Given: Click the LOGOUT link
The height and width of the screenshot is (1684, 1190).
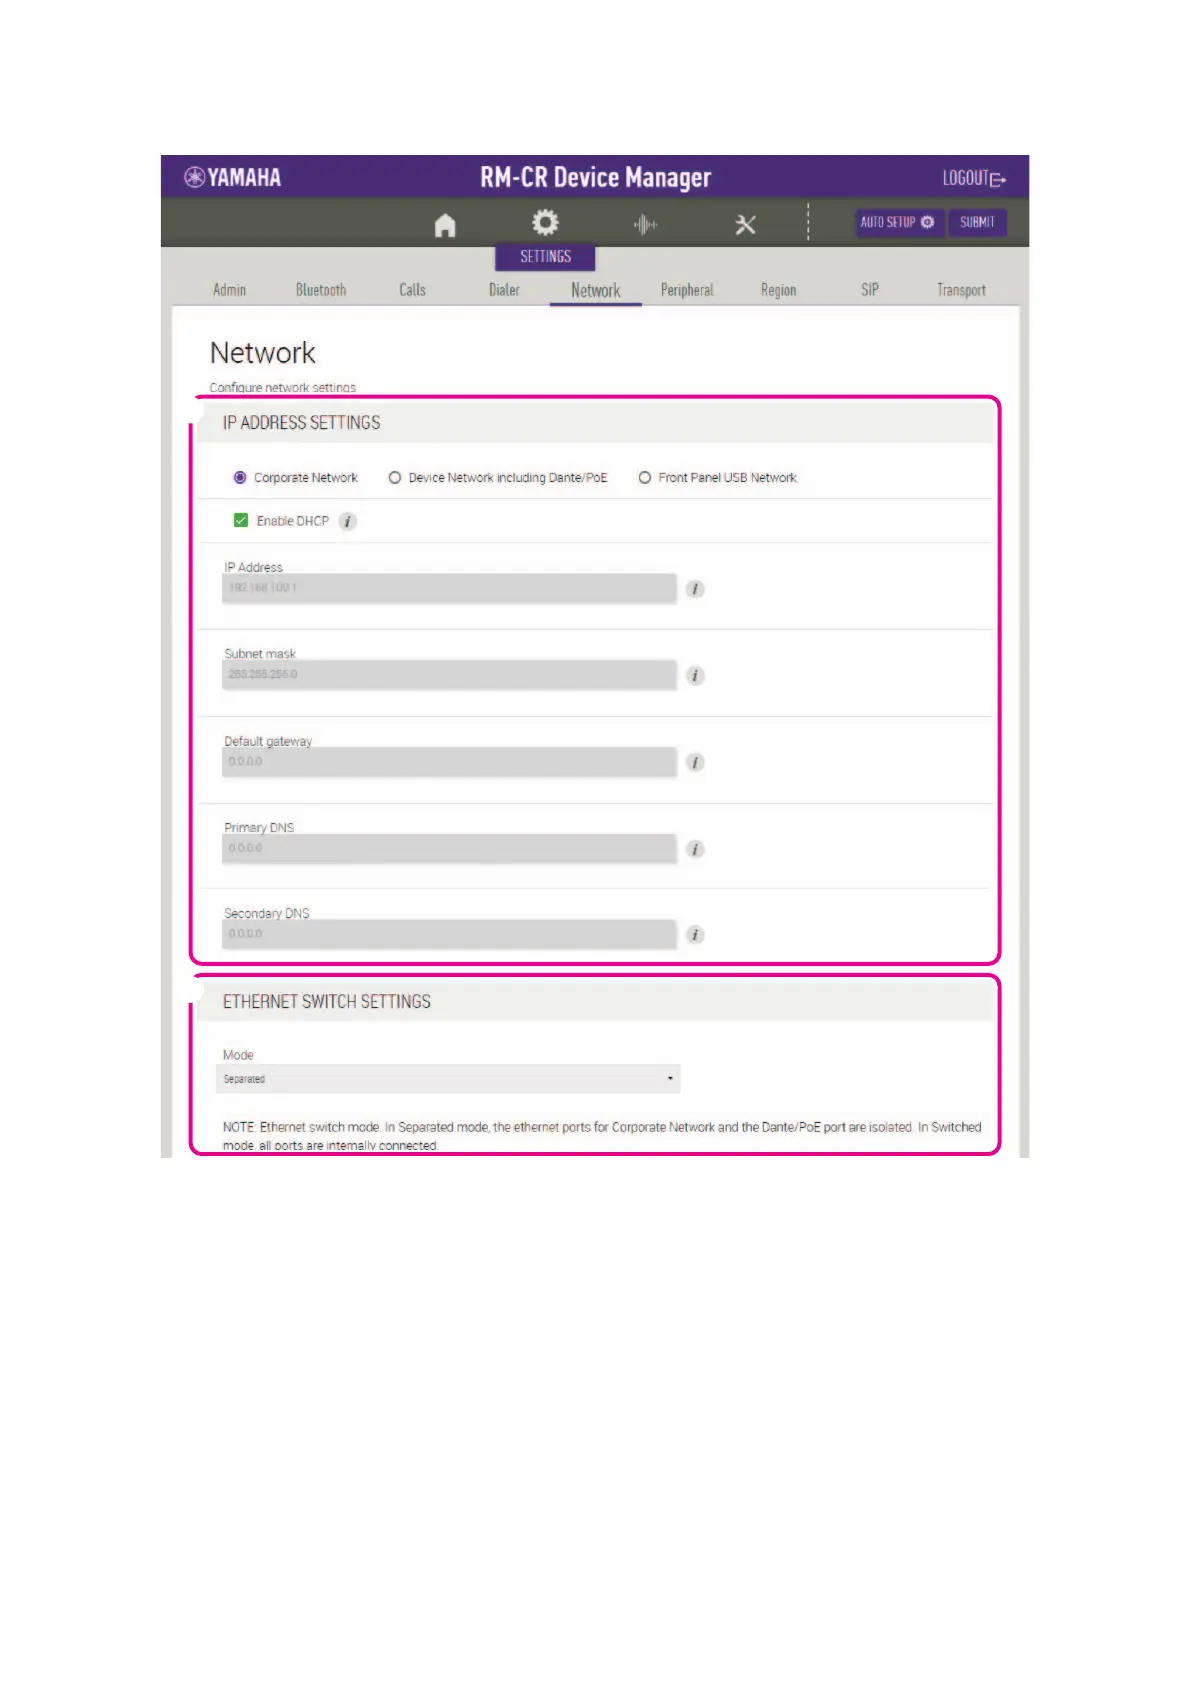Looking at the screenshot, I should click(974, 178).
